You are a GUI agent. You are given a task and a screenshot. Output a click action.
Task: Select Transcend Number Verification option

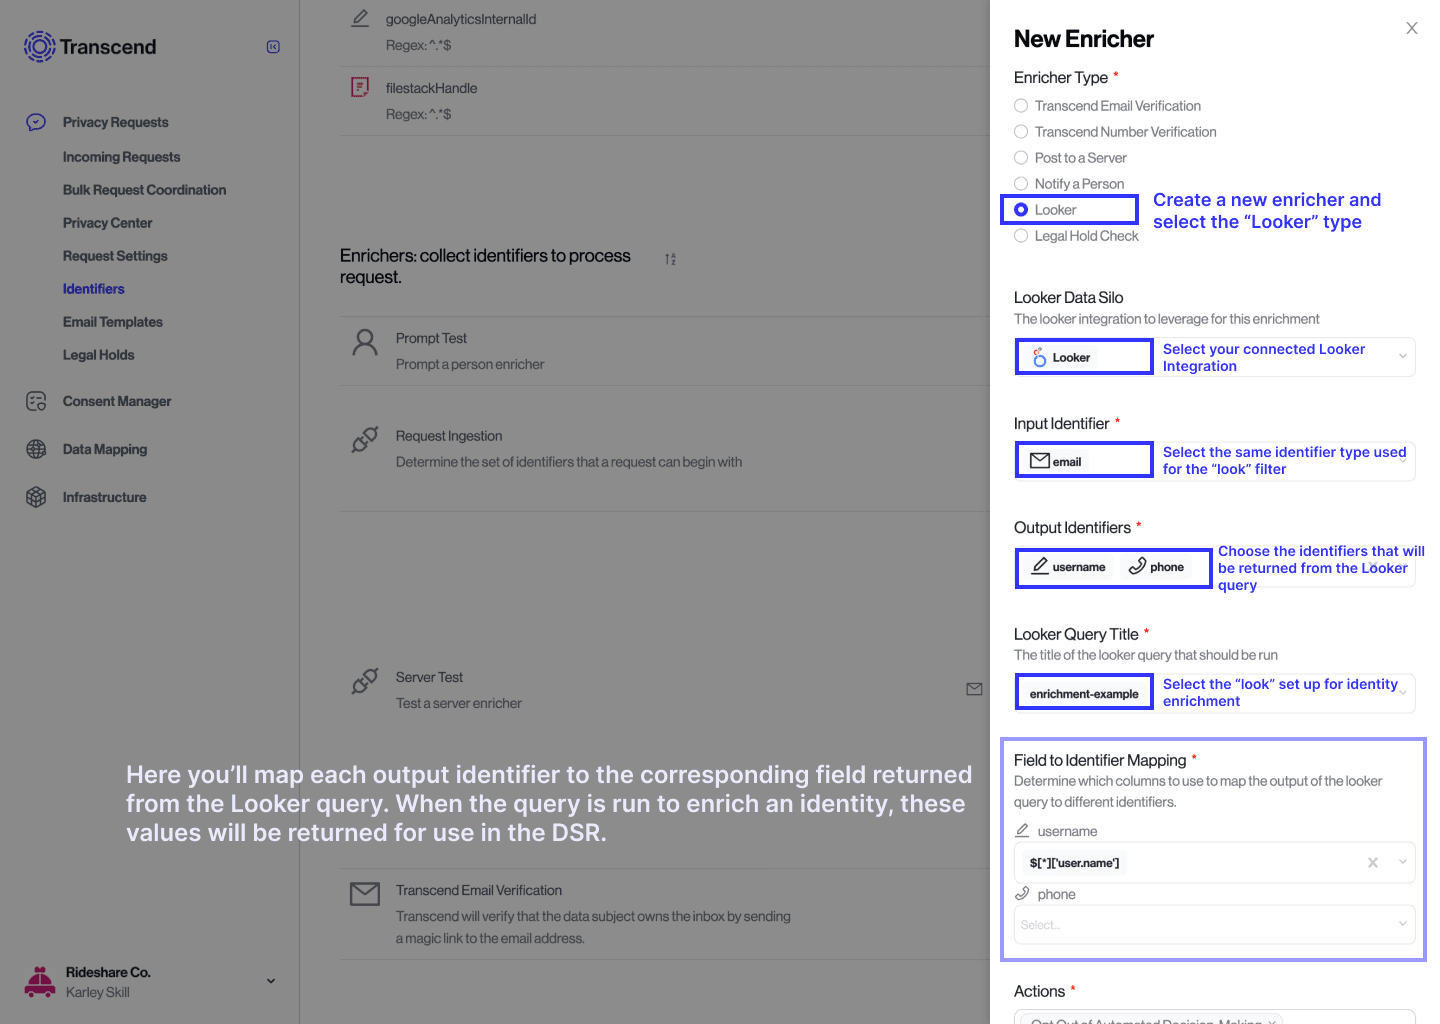pos(1020,131)
